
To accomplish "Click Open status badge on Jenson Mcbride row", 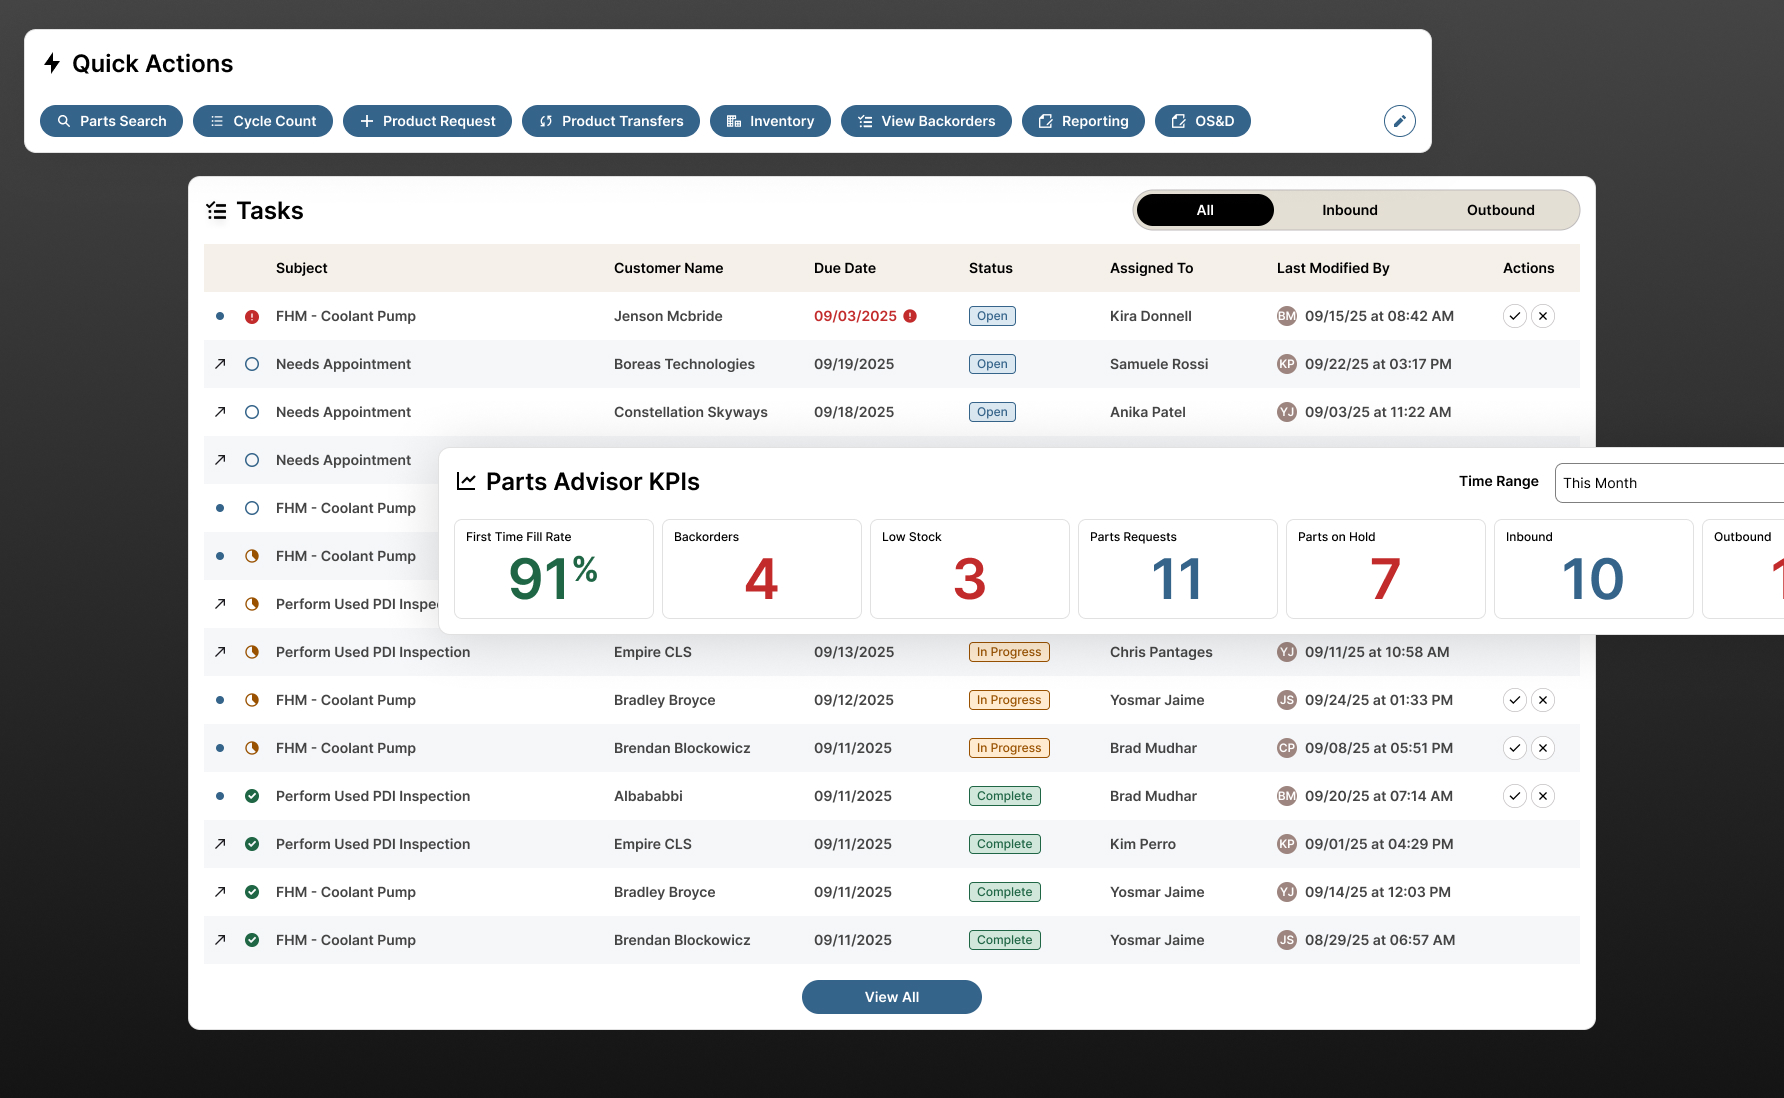I will click(x=992, y=316).
